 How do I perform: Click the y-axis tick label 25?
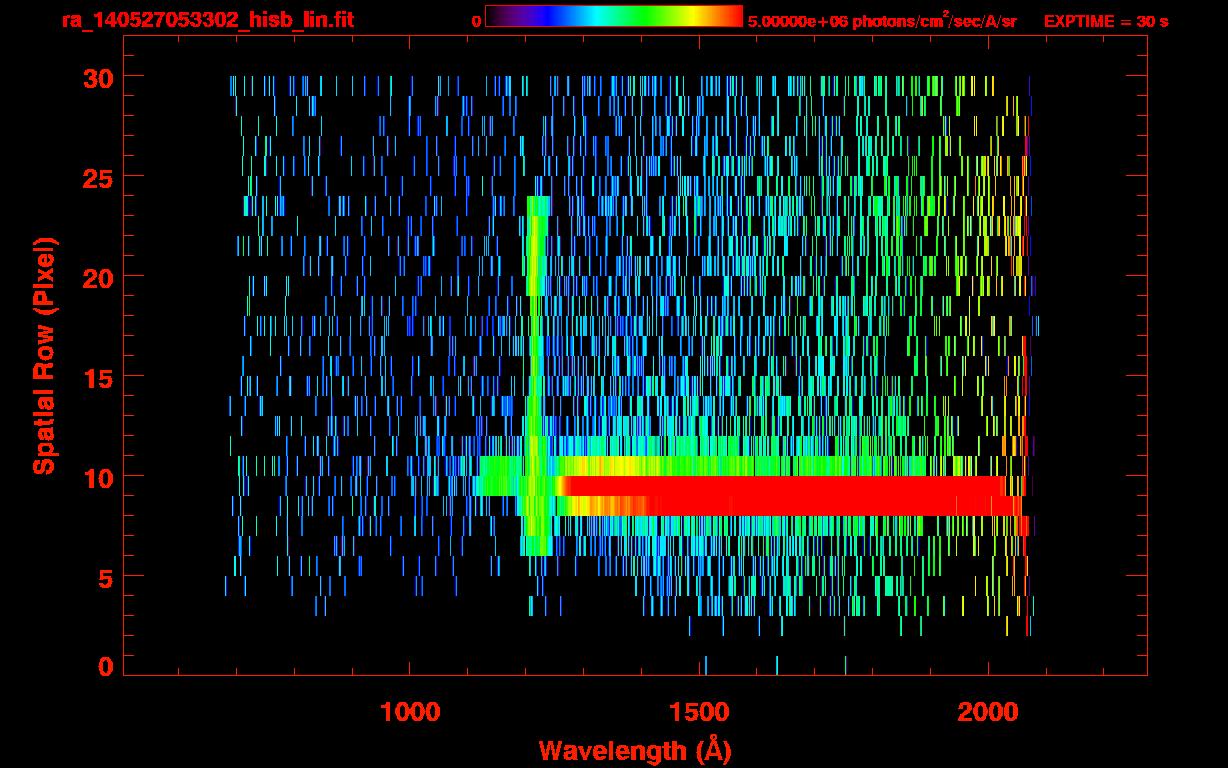point(97,177)
